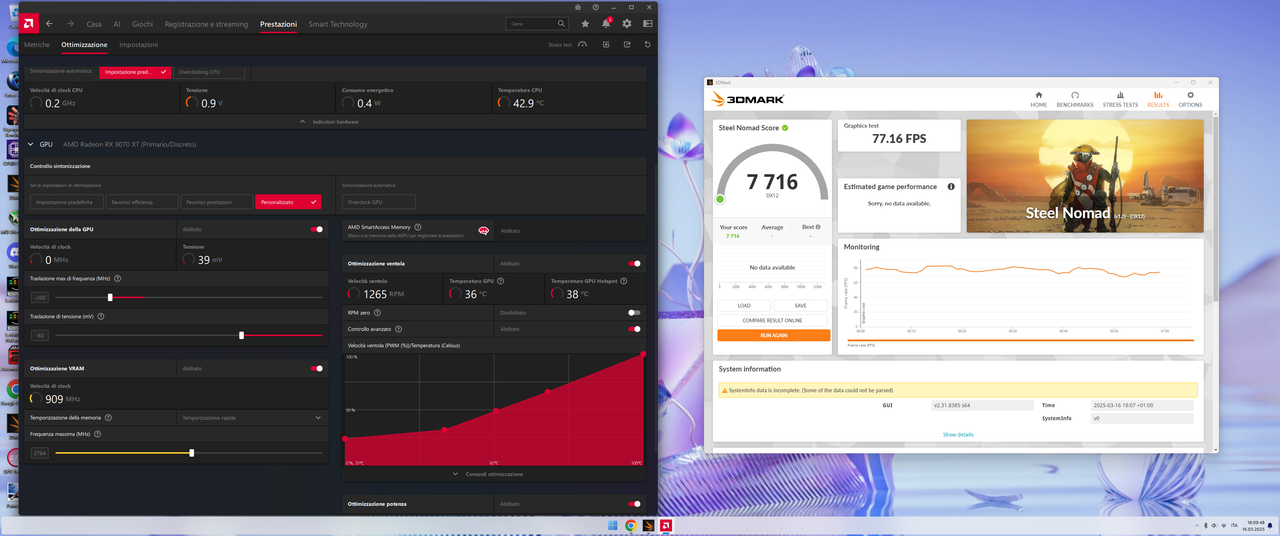Screen dimensions: 1280x536
Task: Open the AI tab in AMD Software
Action: click(117, 24)
